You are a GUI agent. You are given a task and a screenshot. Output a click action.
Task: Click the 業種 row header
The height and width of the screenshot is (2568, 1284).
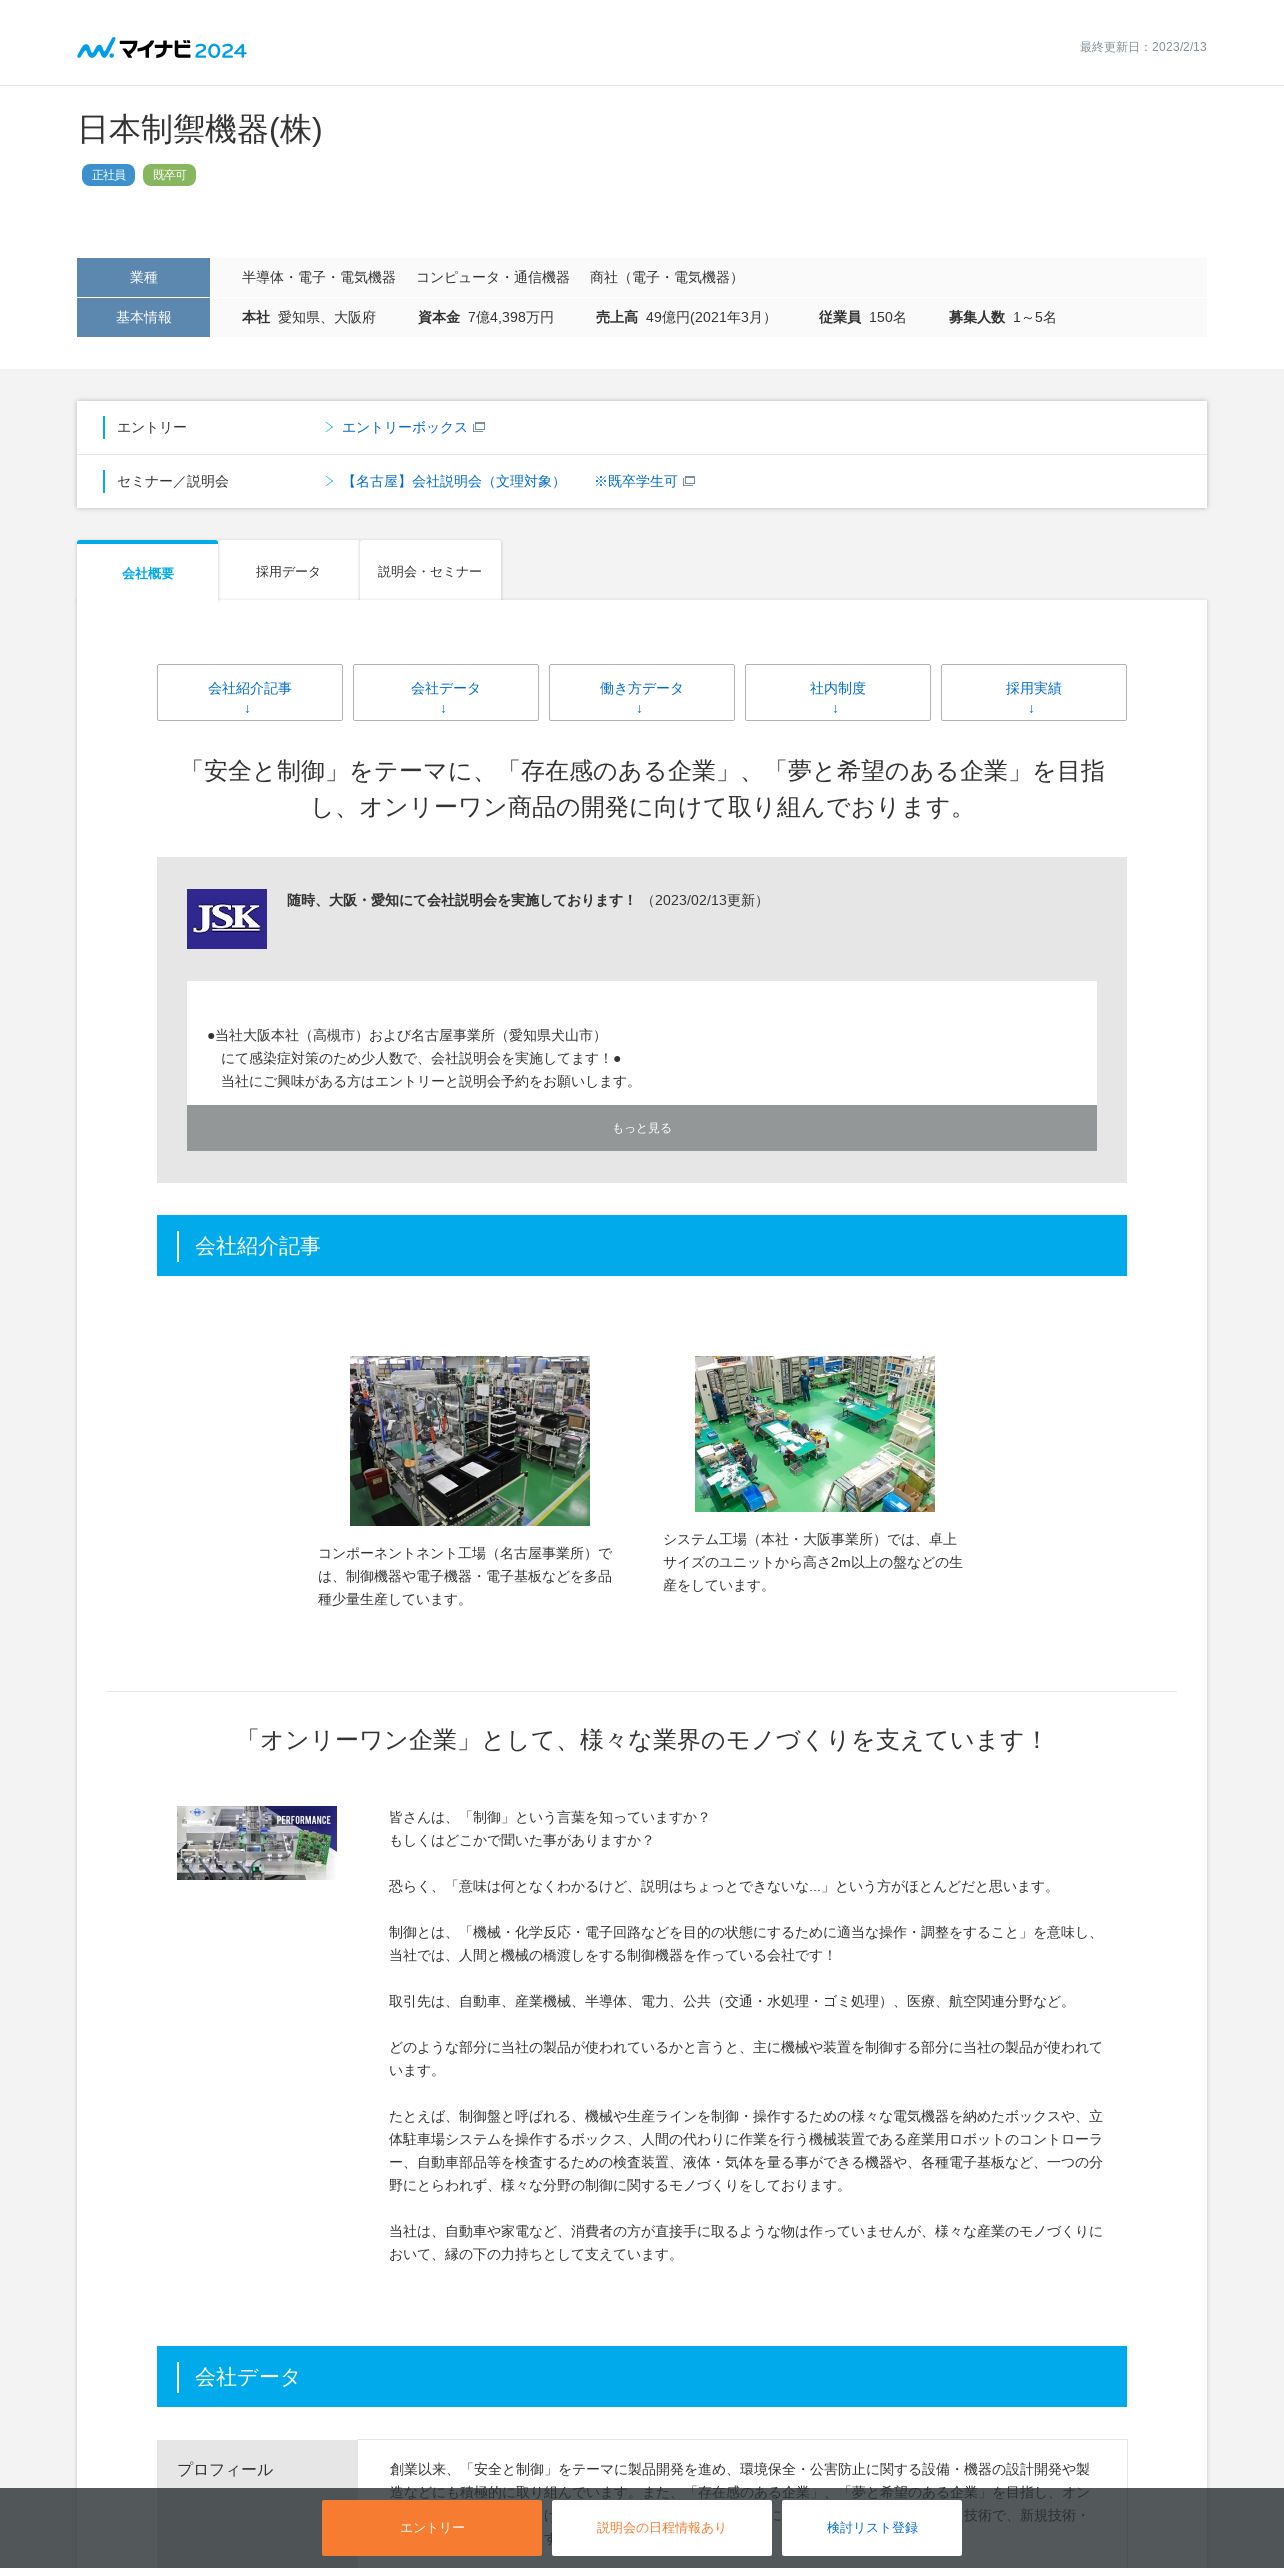pos(143,277)
